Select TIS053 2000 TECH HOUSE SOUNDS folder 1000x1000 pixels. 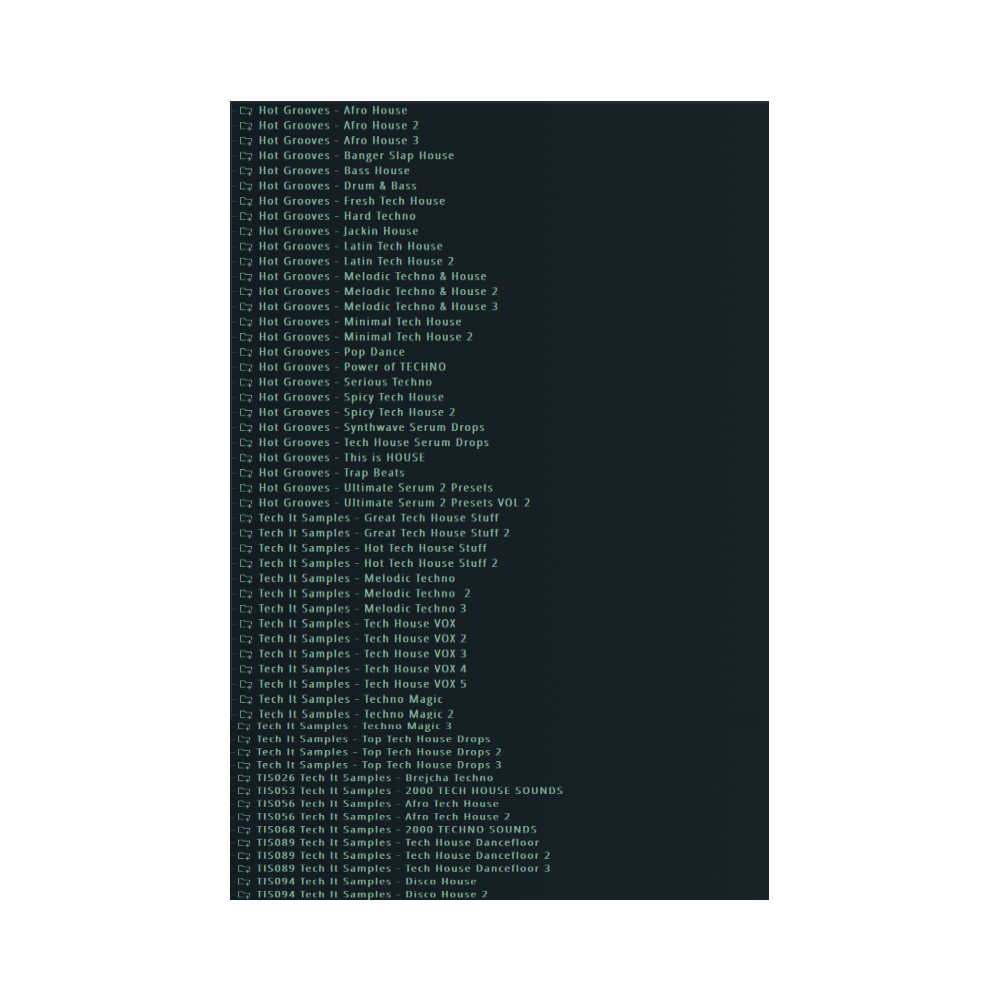pos(409,791)
